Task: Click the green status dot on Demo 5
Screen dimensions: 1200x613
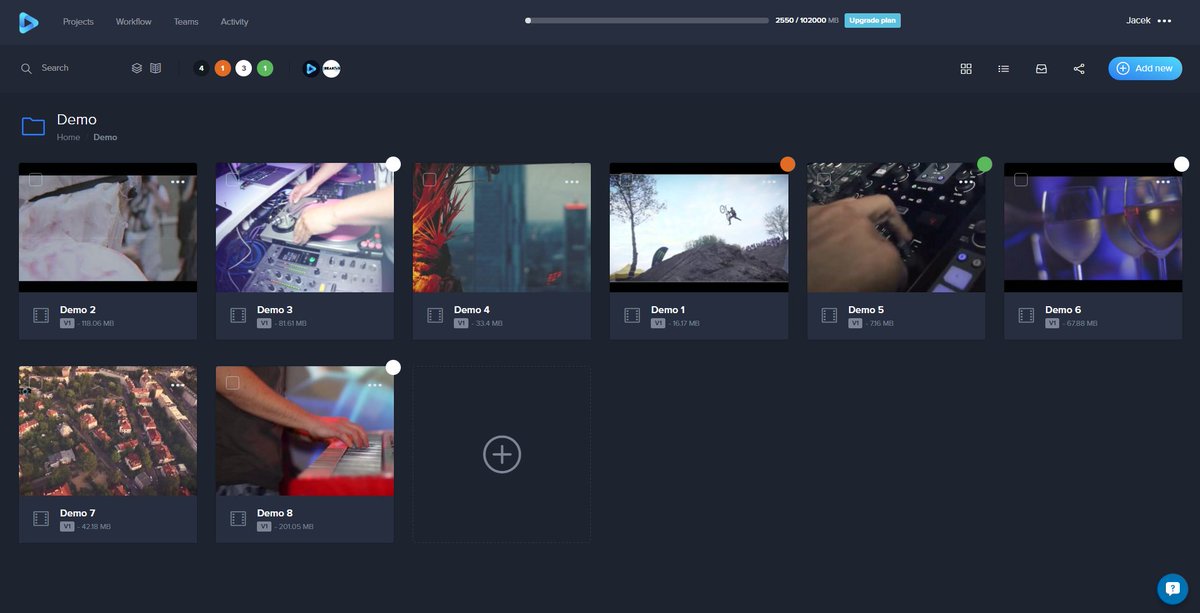Action: [984, 164]
